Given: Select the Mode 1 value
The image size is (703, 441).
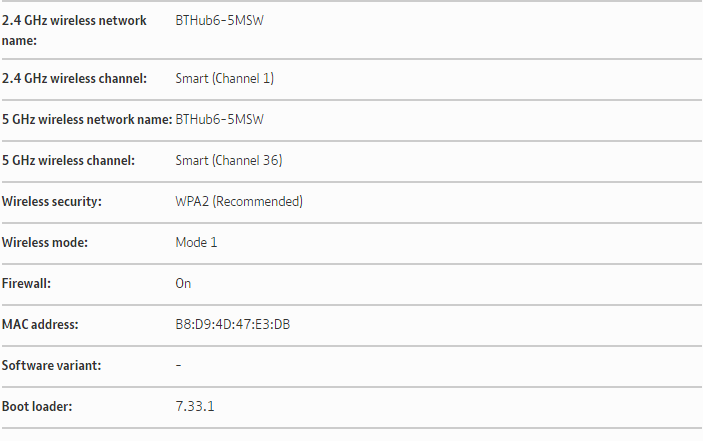Looking at the screenshot, I should coord(196,243).
